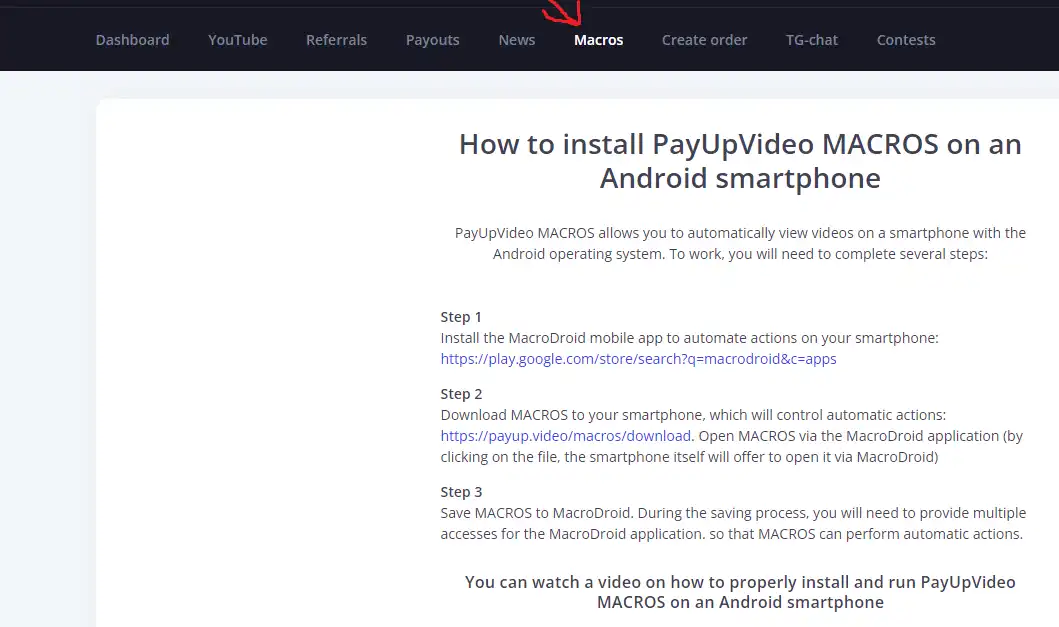Click the payup.video macros download link
Screen dimensions: 1059x627
click(x=565, y=436)
